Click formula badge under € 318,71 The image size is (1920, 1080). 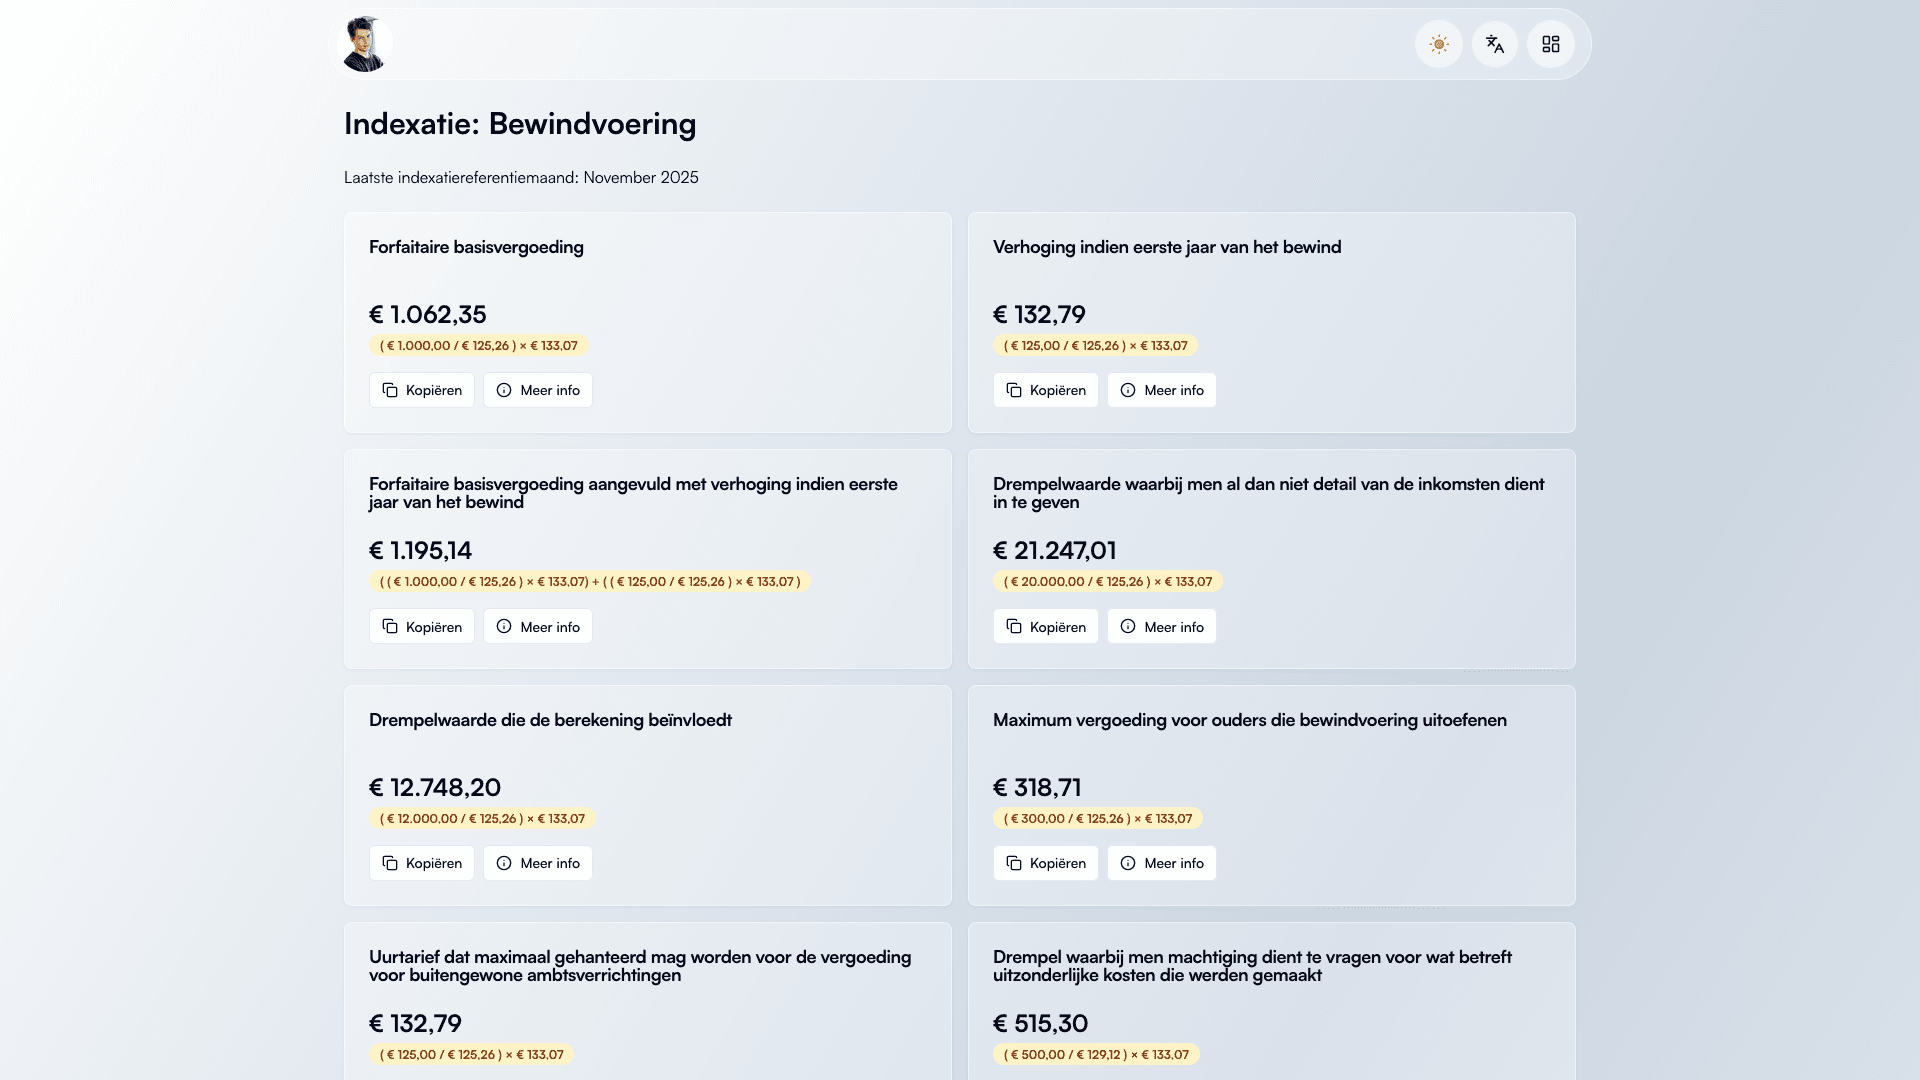point(1097,819)
